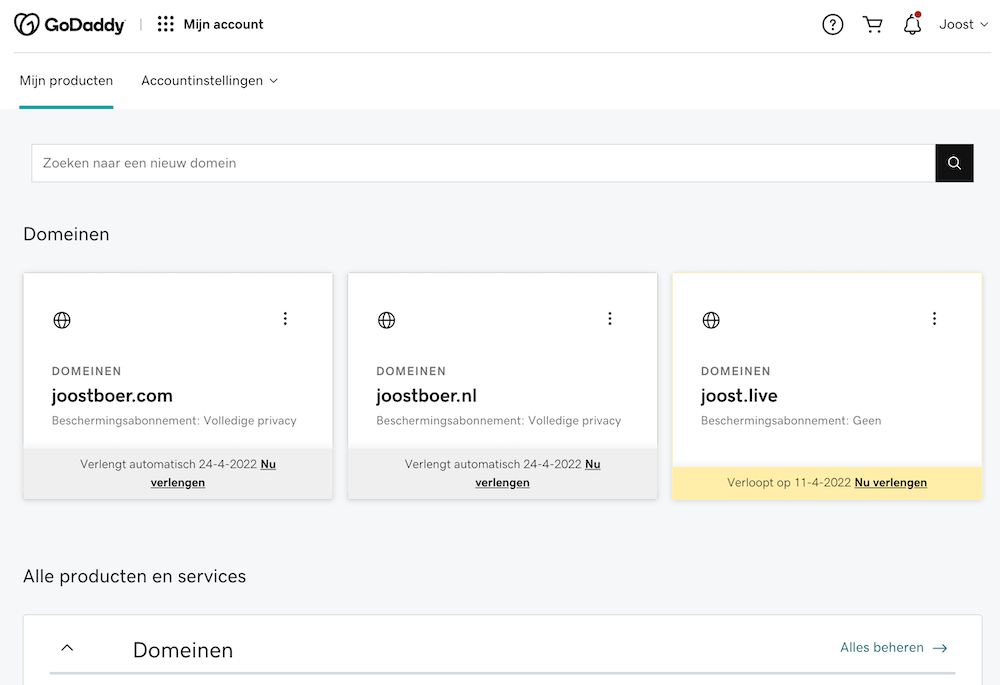Click privacy text under joostboer.nl

(499, 420)
